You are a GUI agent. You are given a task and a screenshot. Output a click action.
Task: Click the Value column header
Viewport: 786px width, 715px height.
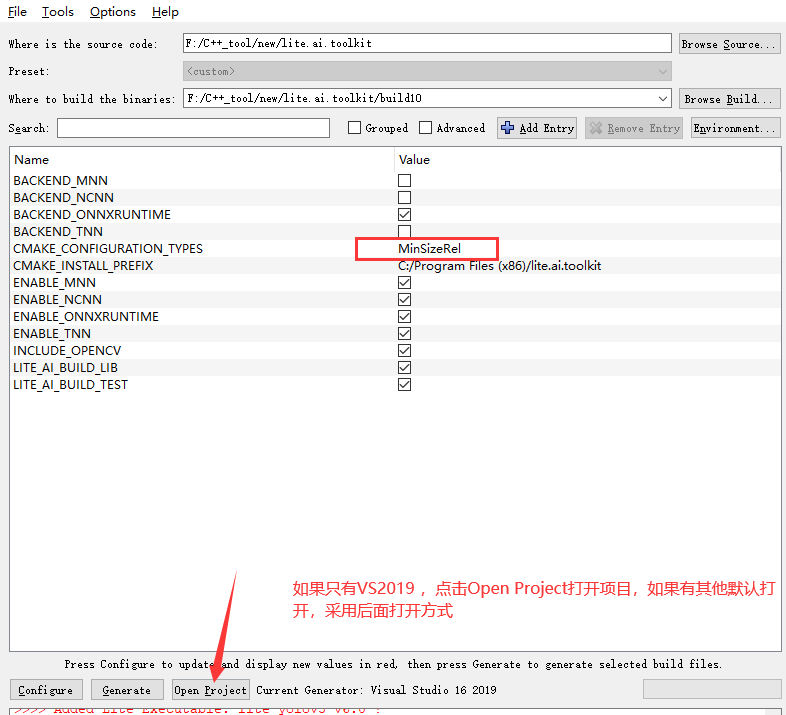pyautogui.click(x=414, y=160)
